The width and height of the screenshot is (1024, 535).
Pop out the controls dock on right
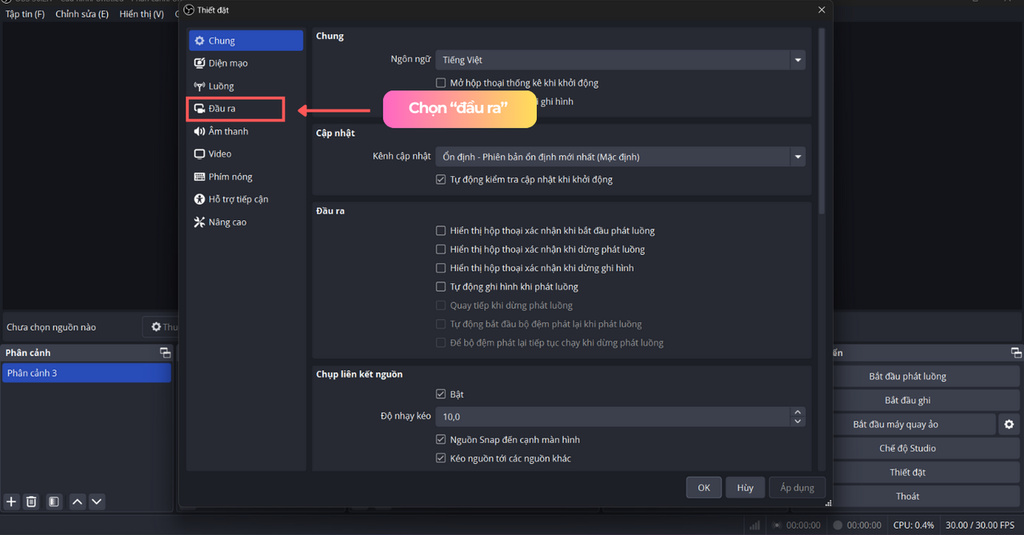[1016, 353]
